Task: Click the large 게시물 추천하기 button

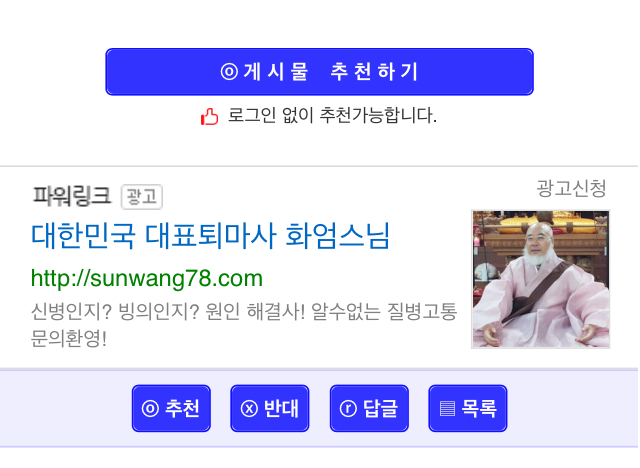Action: [x=319, y=72]
